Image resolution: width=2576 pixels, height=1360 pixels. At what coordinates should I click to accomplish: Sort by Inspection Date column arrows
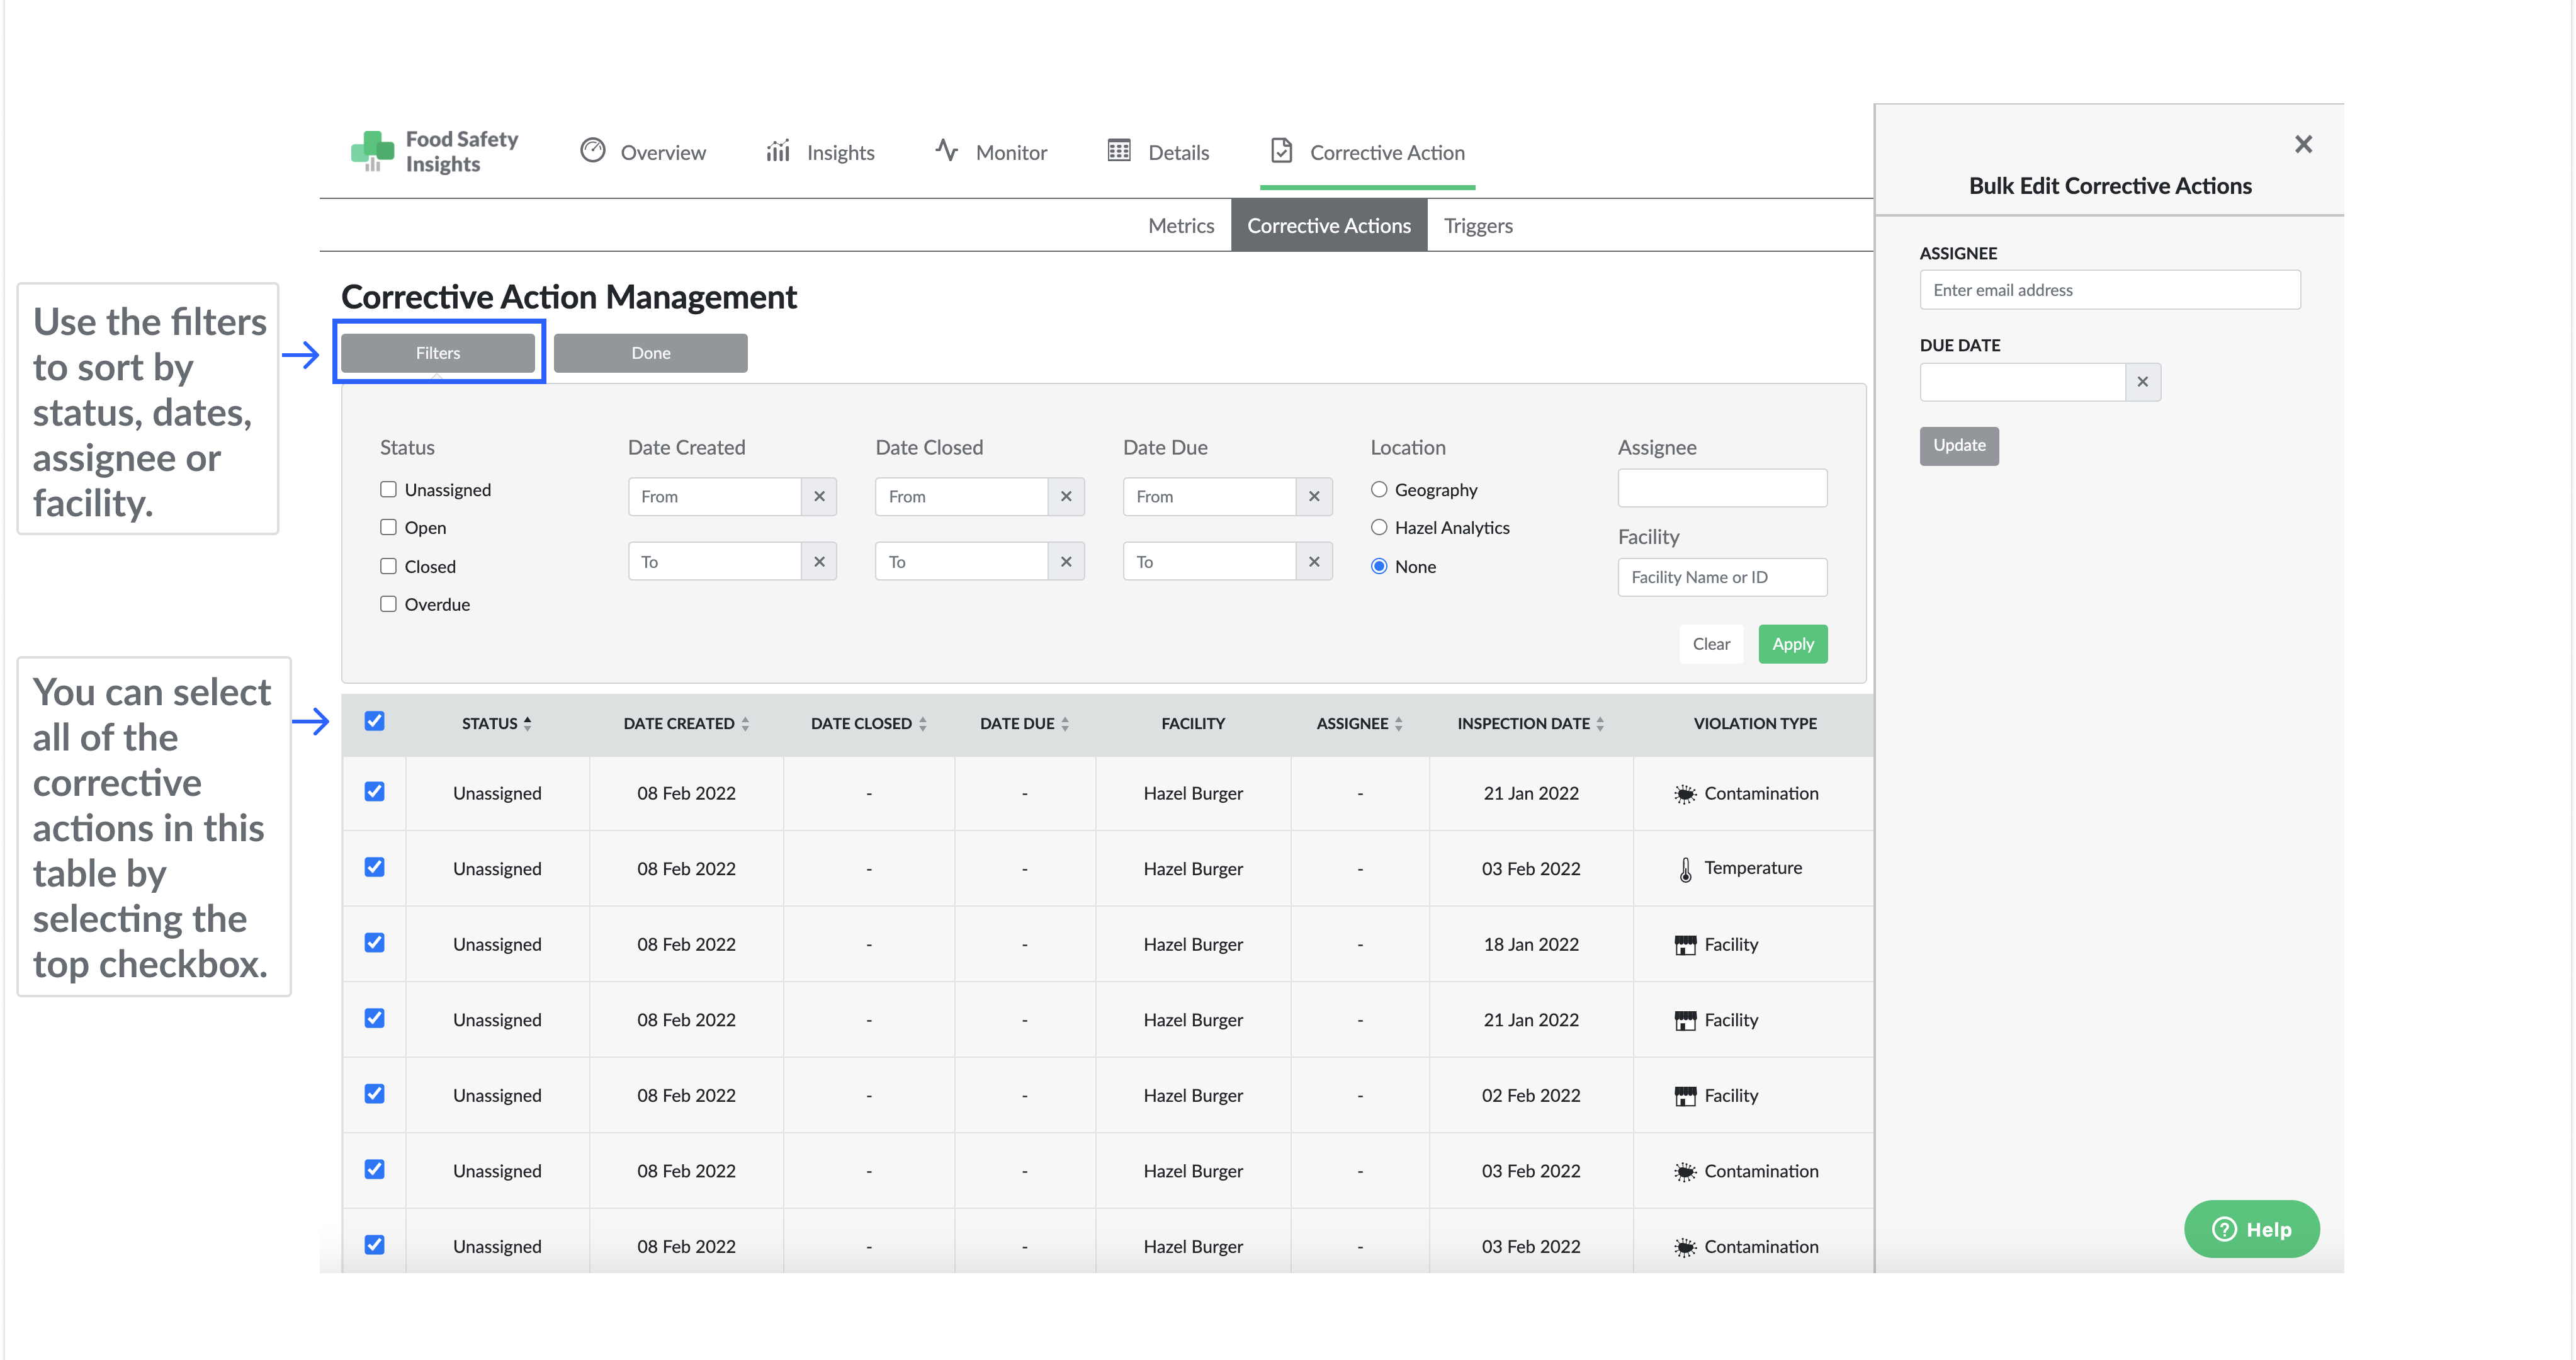[1600, 723]
